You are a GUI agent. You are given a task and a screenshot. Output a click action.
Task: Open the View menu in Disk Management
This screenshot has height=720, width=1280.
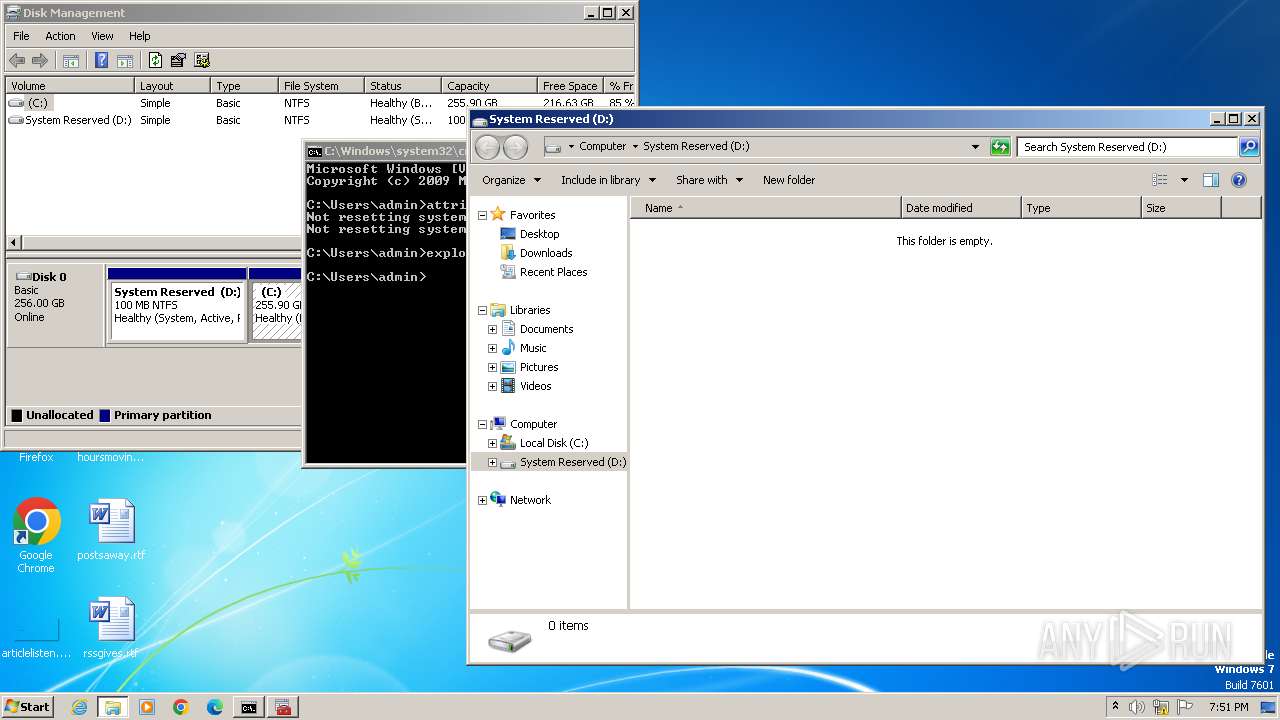pyautogui.click(x=102, y=36)
